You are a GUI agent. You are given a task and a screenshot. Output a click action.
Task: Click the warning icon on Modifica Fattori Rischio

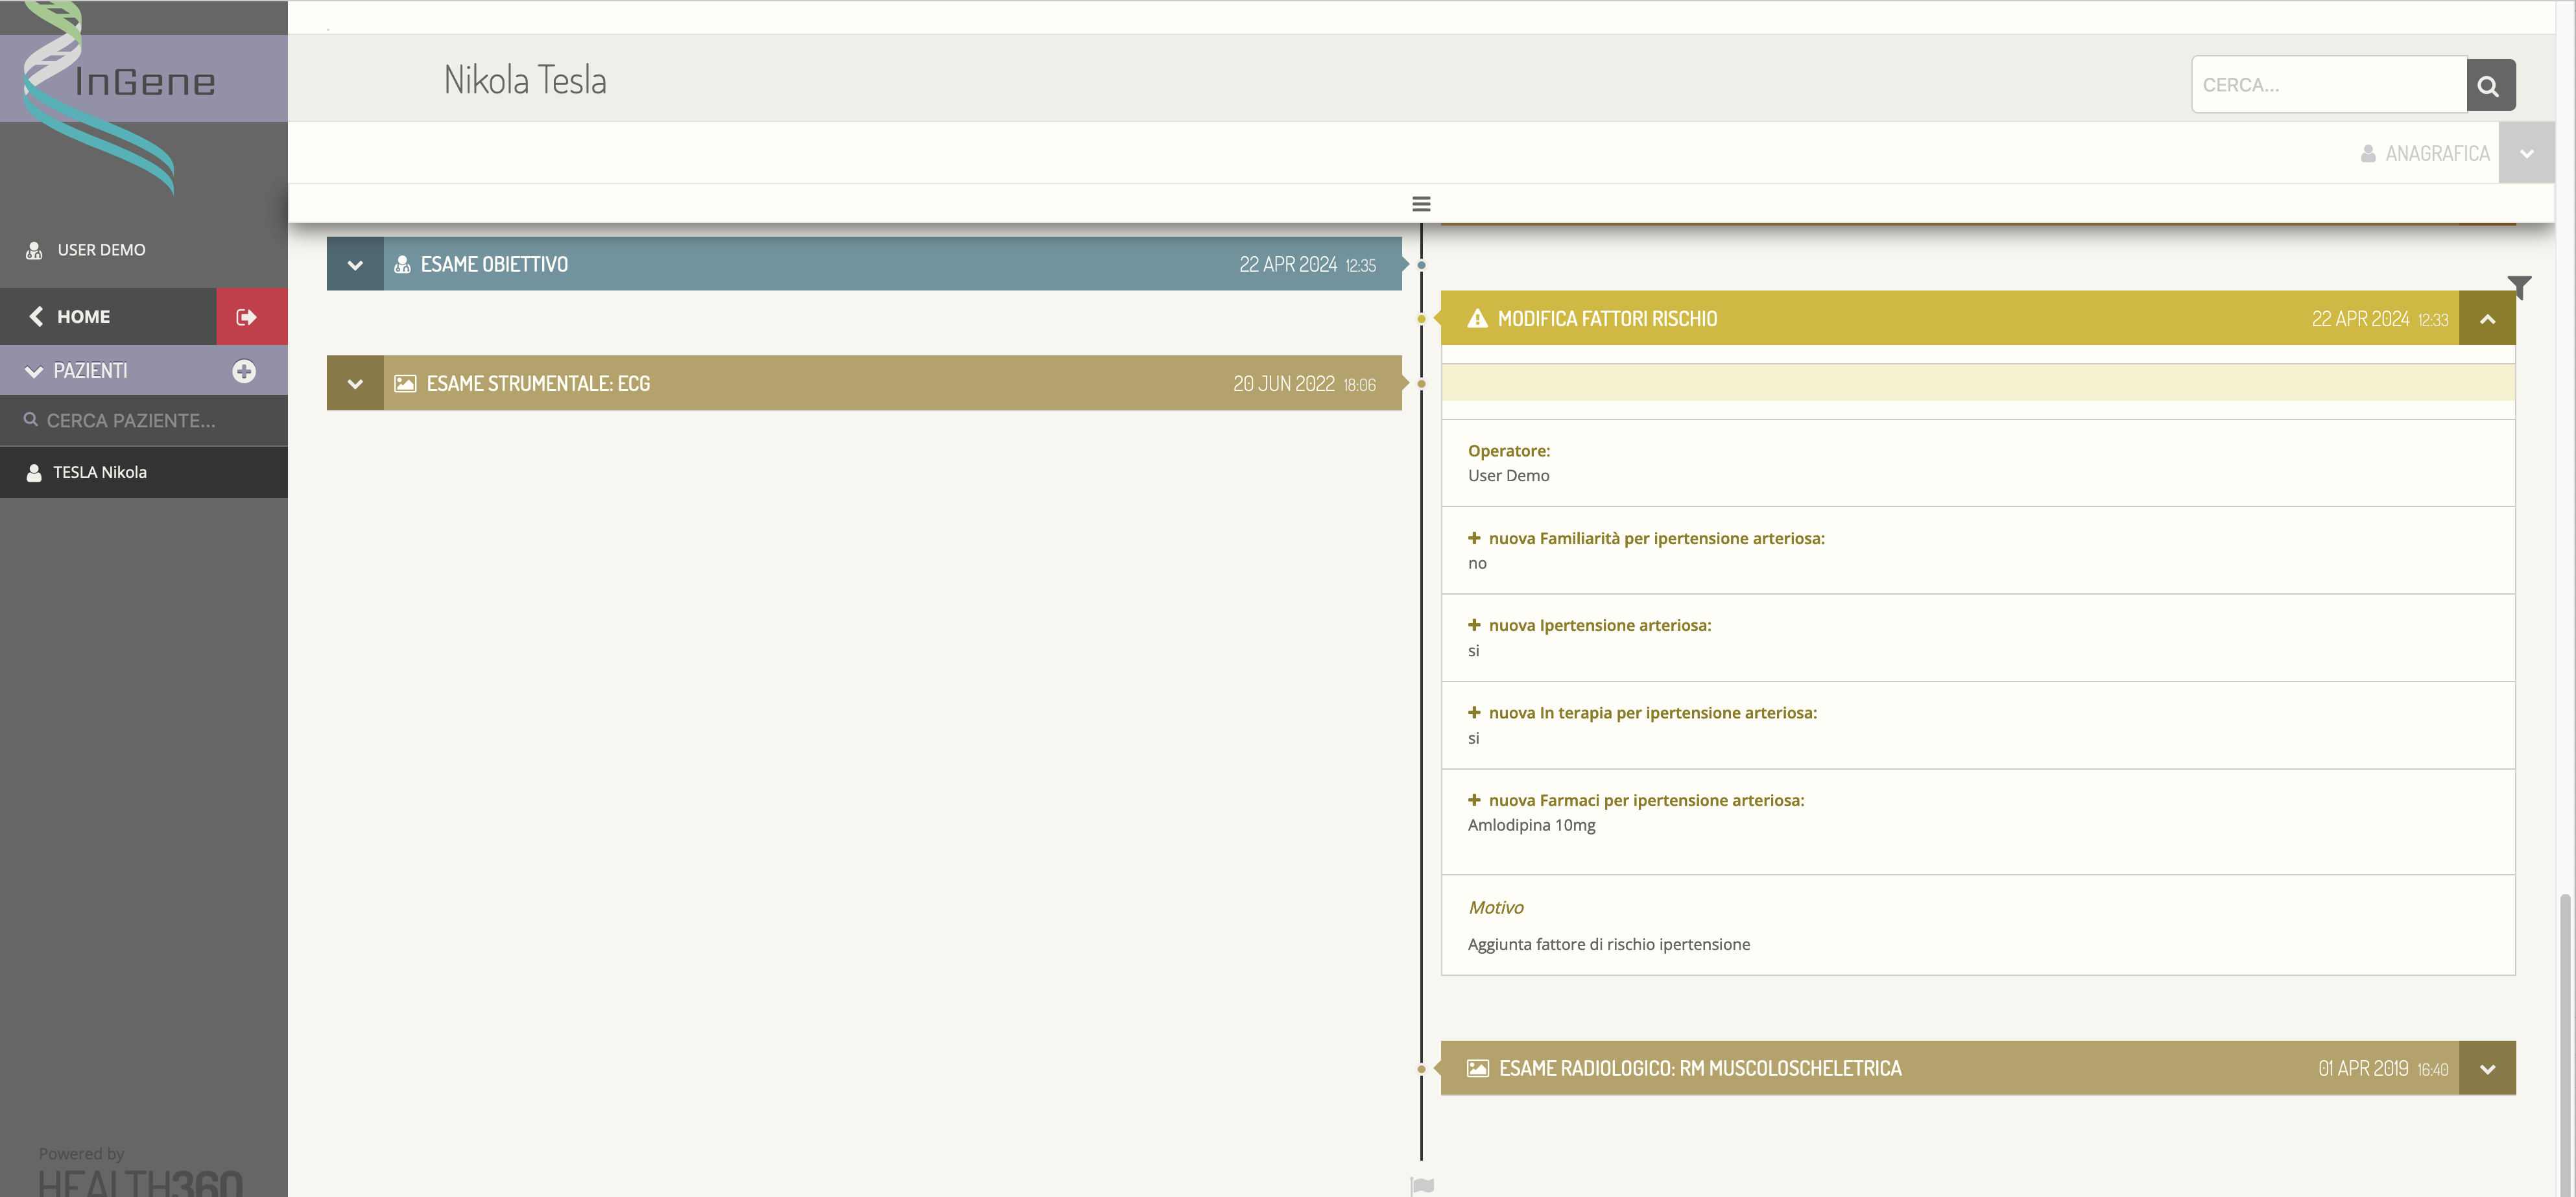coord(1477,319)
